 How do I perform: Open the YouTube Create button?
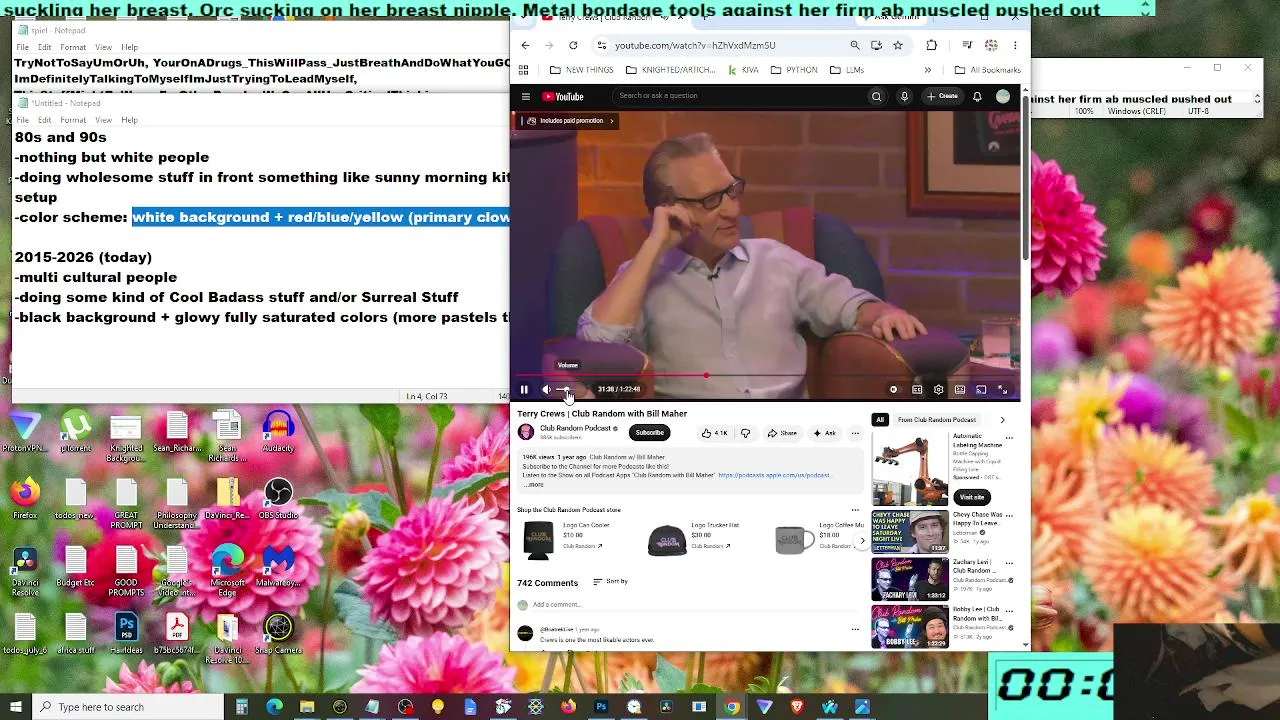click(x=942, y=96)
